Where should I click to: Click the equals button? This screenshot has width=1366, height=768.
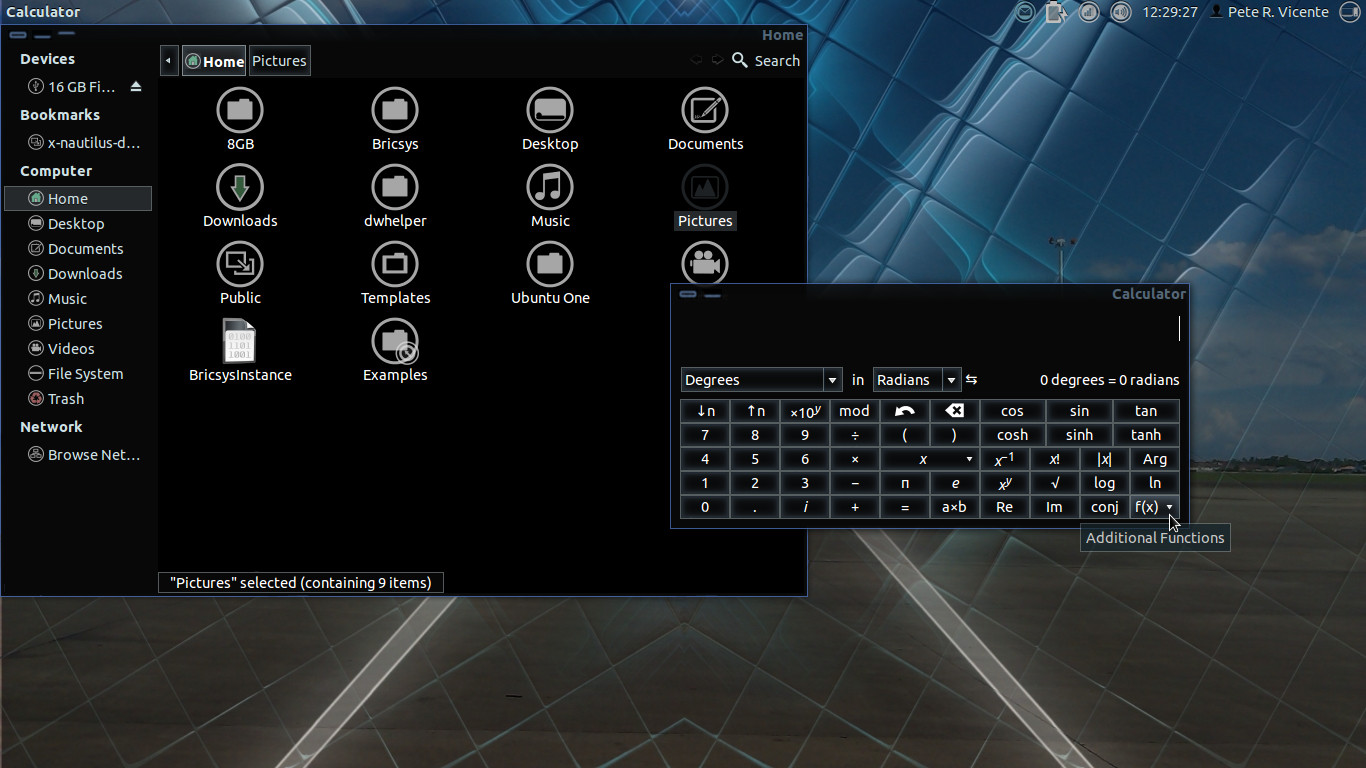(x=905, y=507)
